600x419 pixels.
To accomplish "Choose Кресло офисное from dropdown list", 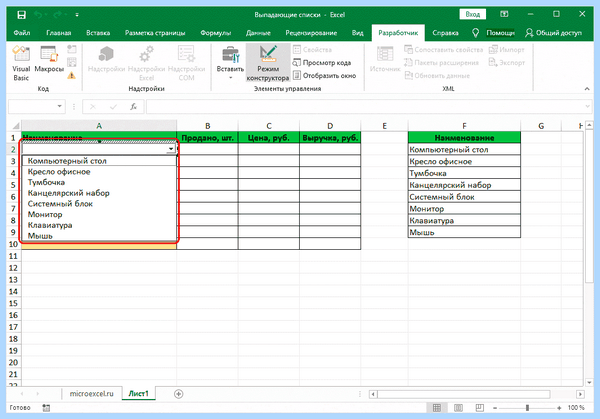I will pos(99,171).
